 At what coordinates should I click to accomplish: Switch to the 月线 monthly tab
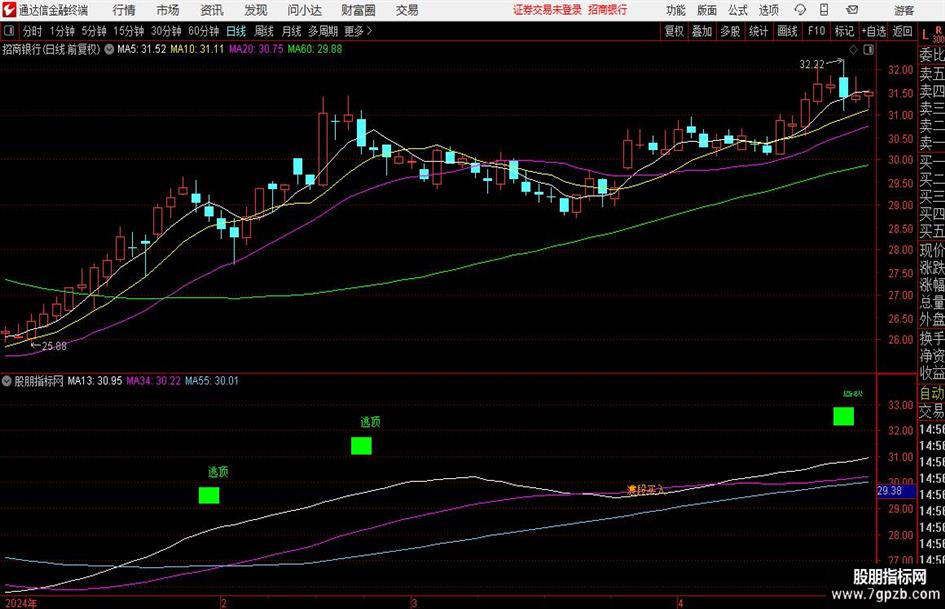292,31
